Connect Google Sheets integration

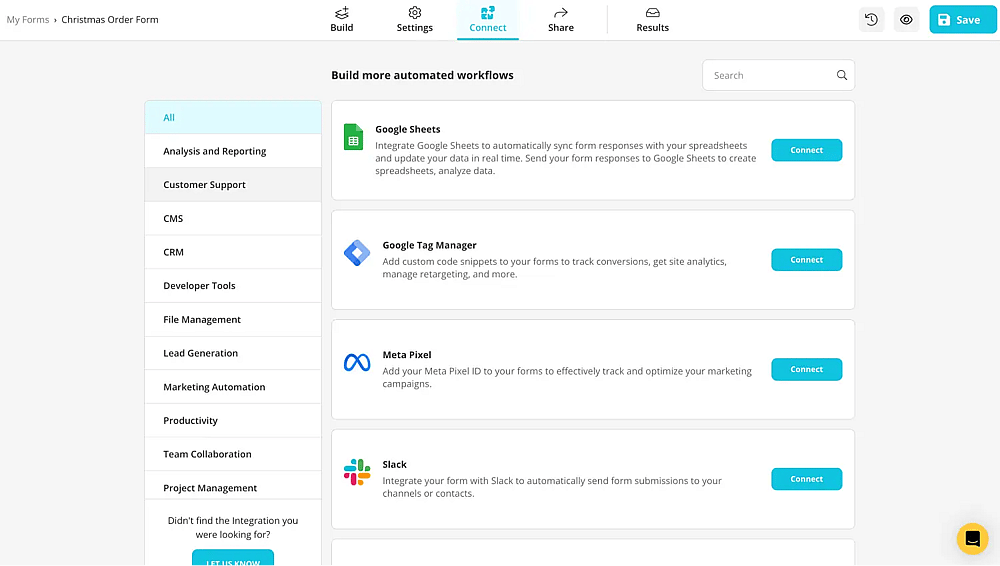tap(806, 150)
